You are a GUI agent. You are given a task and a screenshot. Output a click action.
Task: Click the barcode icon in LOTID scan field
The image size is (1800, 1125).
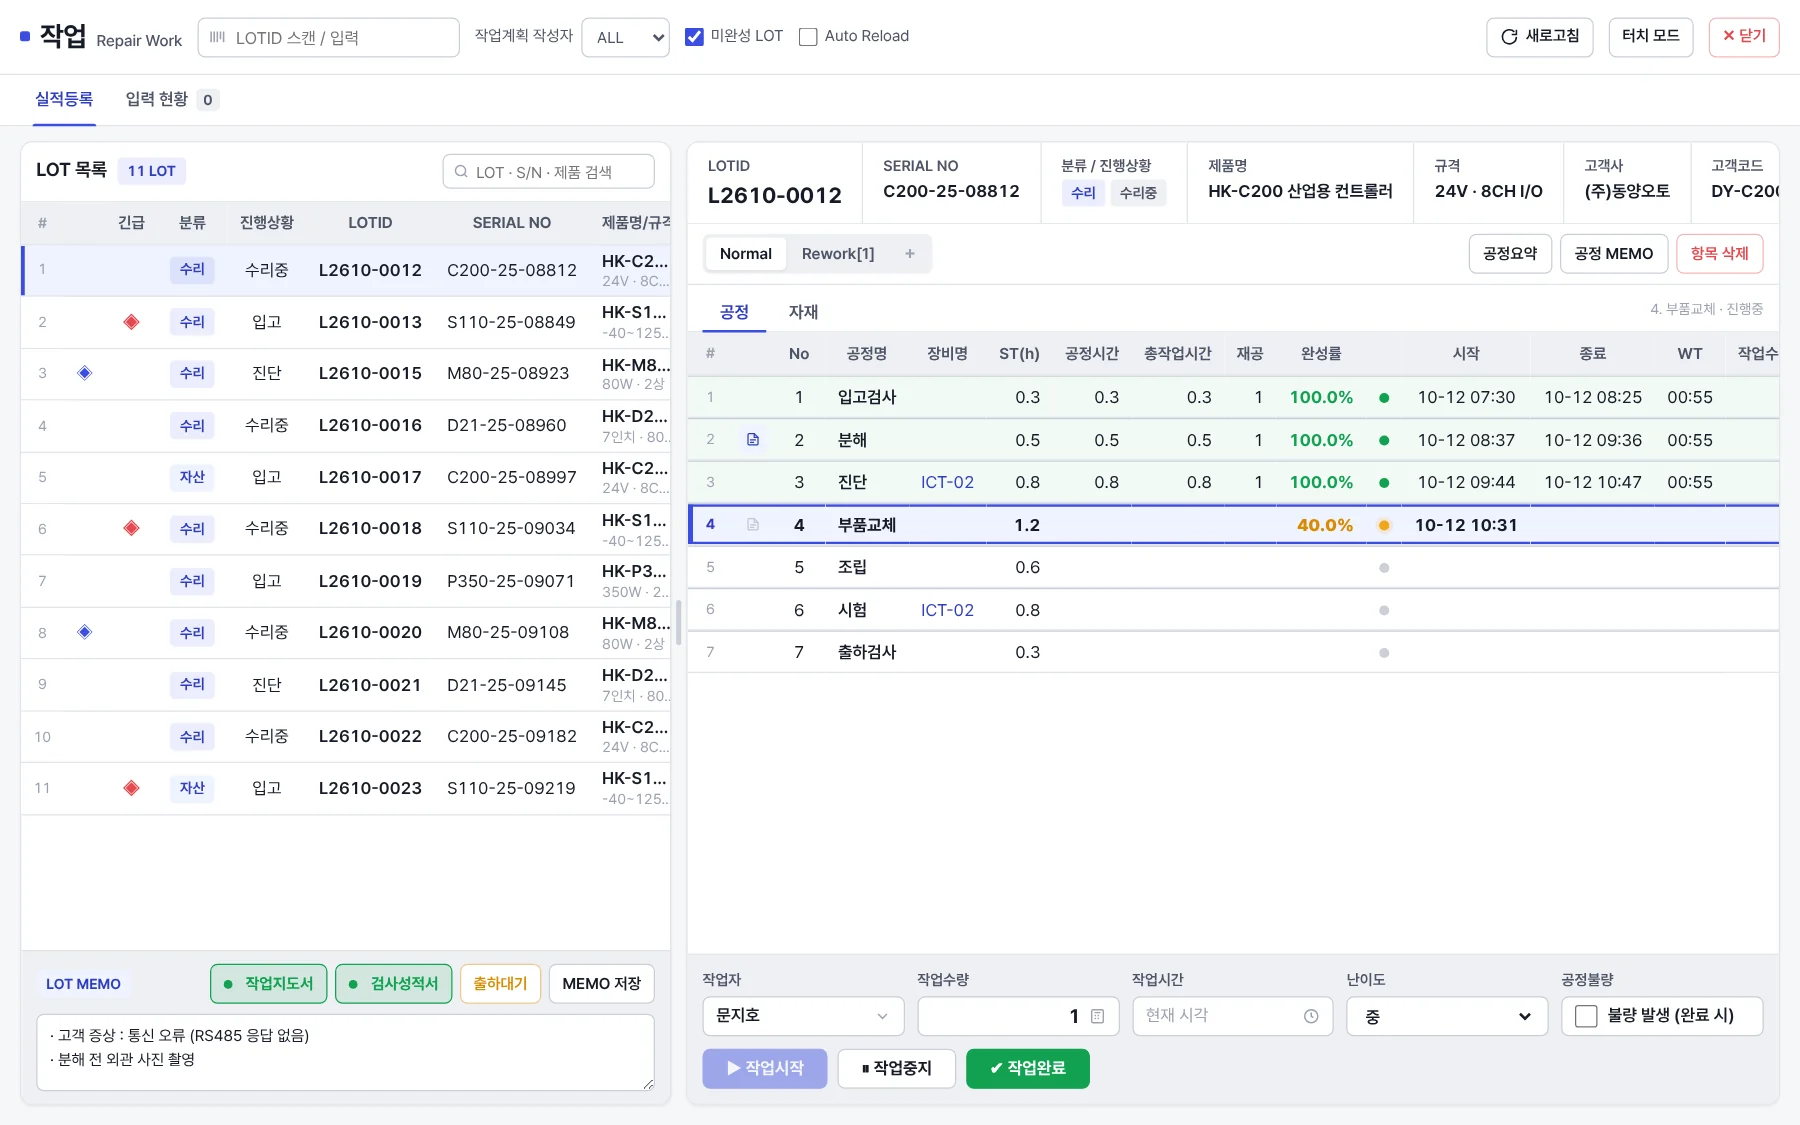(x=217, y=37)
